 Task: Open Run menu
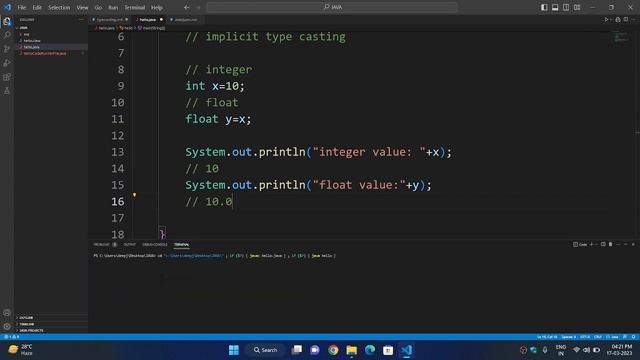tap(113, 7)
